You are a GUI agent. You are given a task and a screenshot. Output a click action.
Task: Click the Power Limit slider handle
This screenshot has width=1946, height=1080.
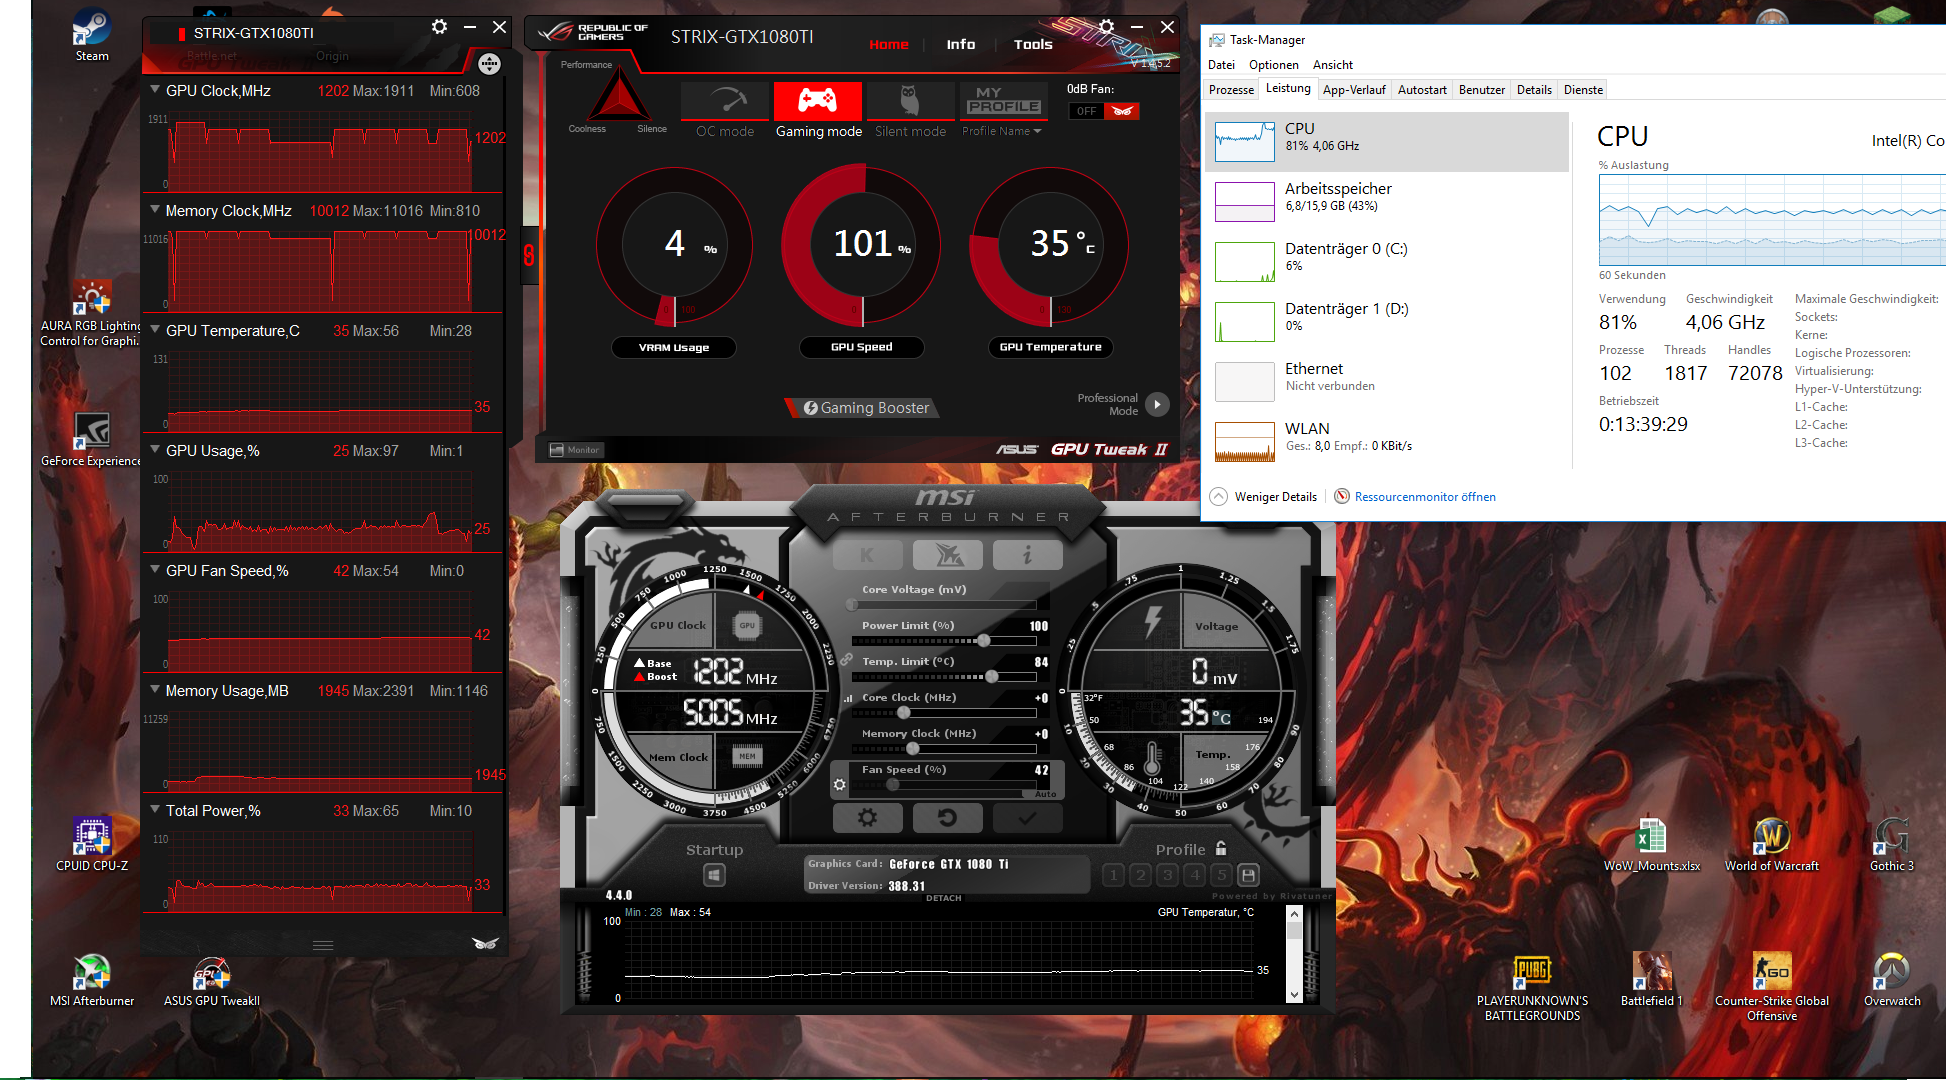983,640
